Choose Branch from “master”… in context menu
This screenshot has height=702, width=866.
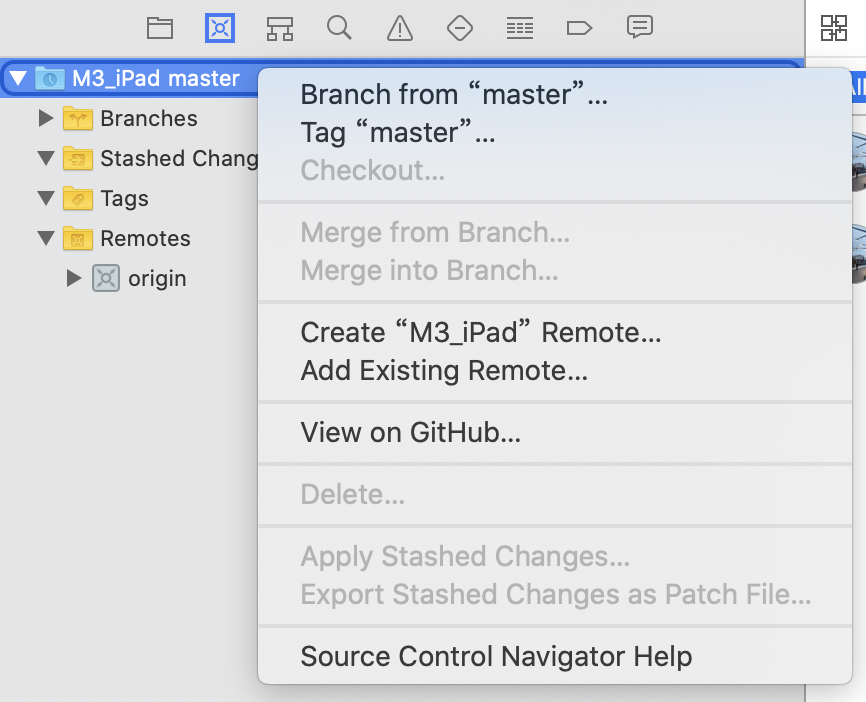[x=454, y=94]
